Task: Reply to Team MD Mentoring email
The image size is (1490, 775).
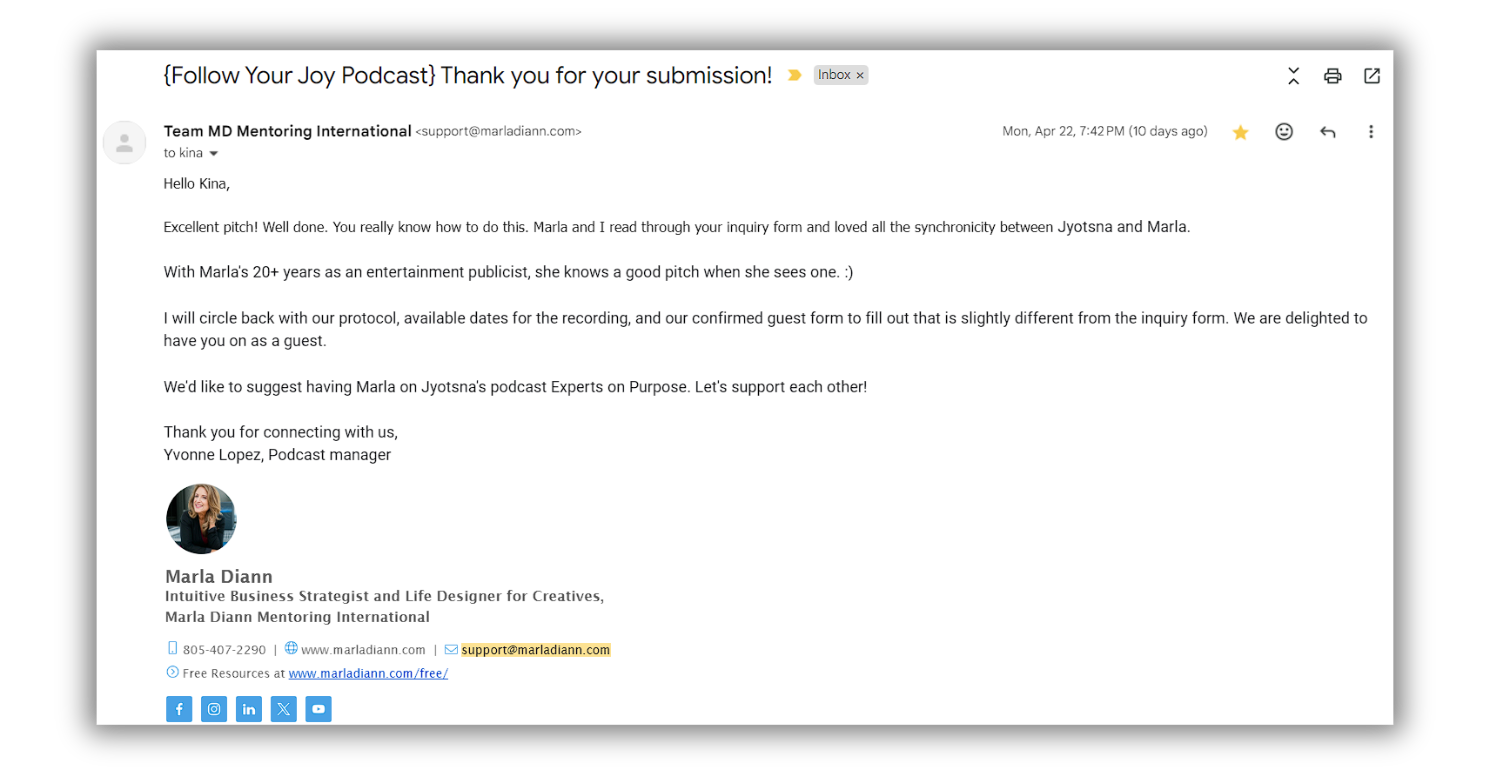Action: coord(1327,132)
